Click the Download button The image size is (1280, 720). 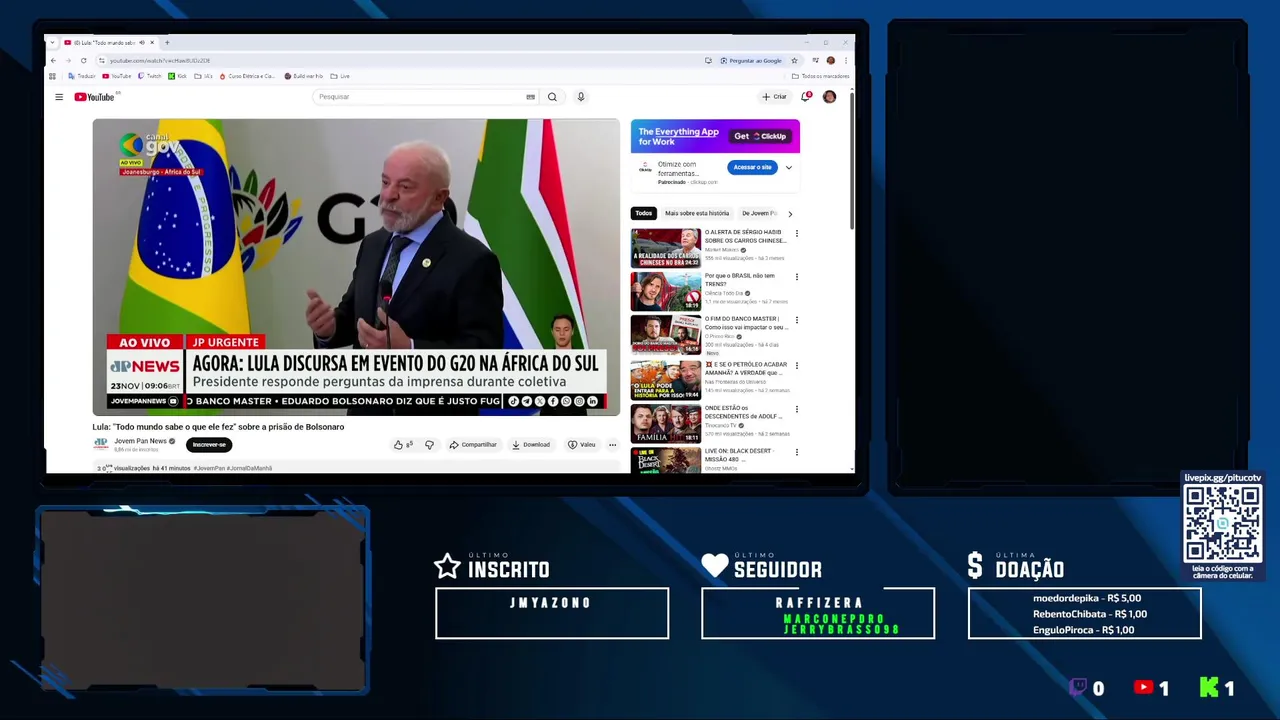click(x=531, y=445)
